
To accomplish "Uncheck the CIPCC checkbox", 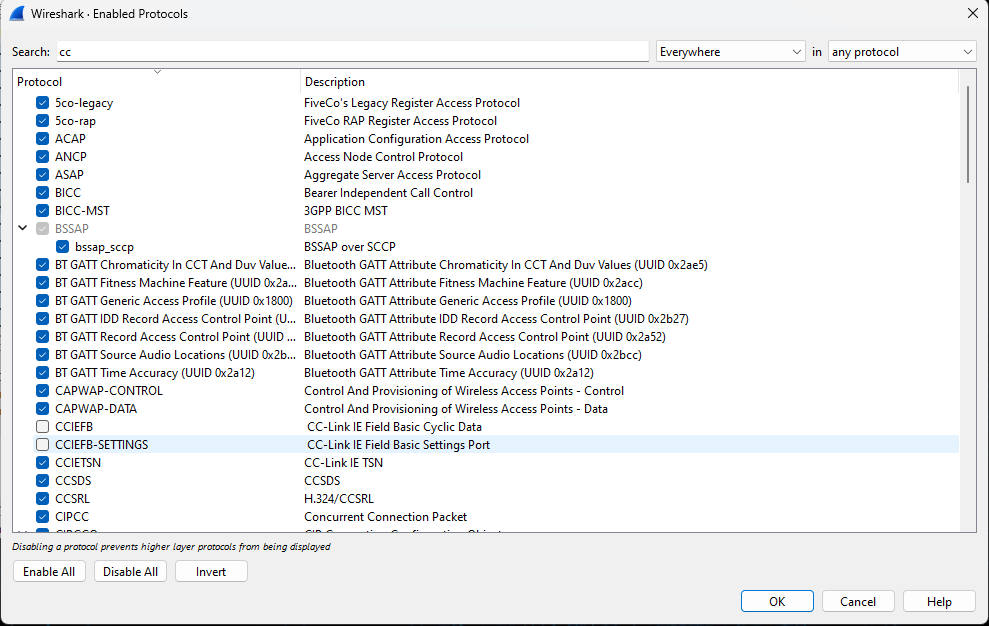I will tap(42, 516).
